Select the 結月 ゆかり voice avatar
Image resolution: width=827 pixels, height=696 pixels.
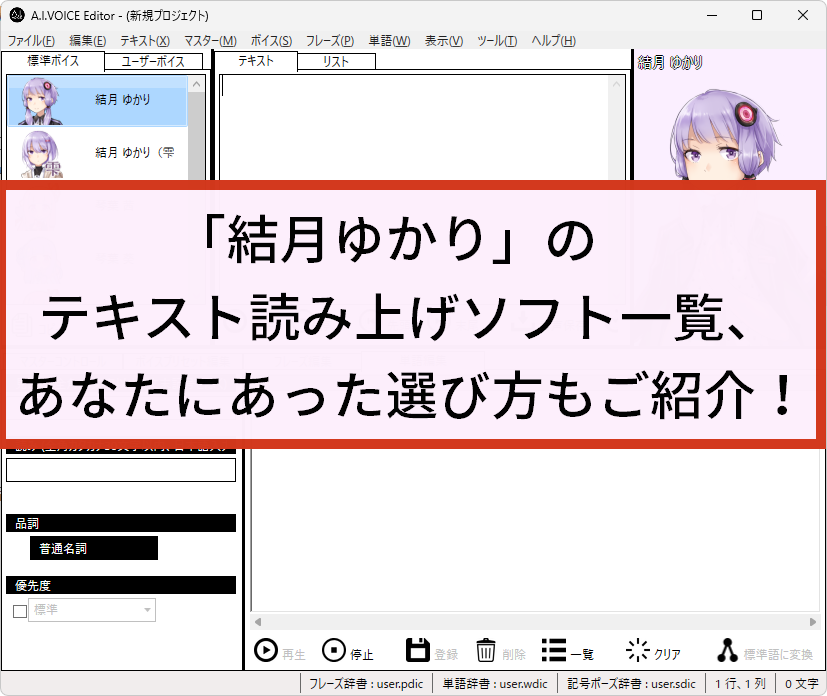pos(40,101)
